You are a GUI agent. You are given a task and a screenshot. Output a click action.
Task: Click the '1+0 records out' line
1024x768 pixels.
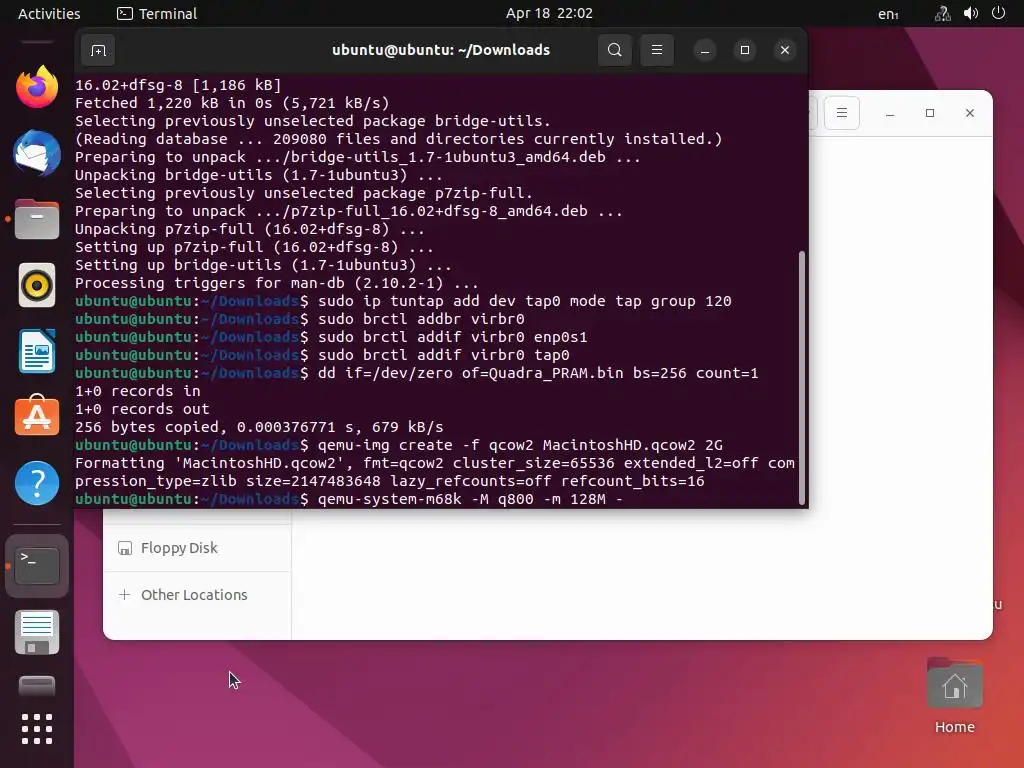click(x=142, y=409)
